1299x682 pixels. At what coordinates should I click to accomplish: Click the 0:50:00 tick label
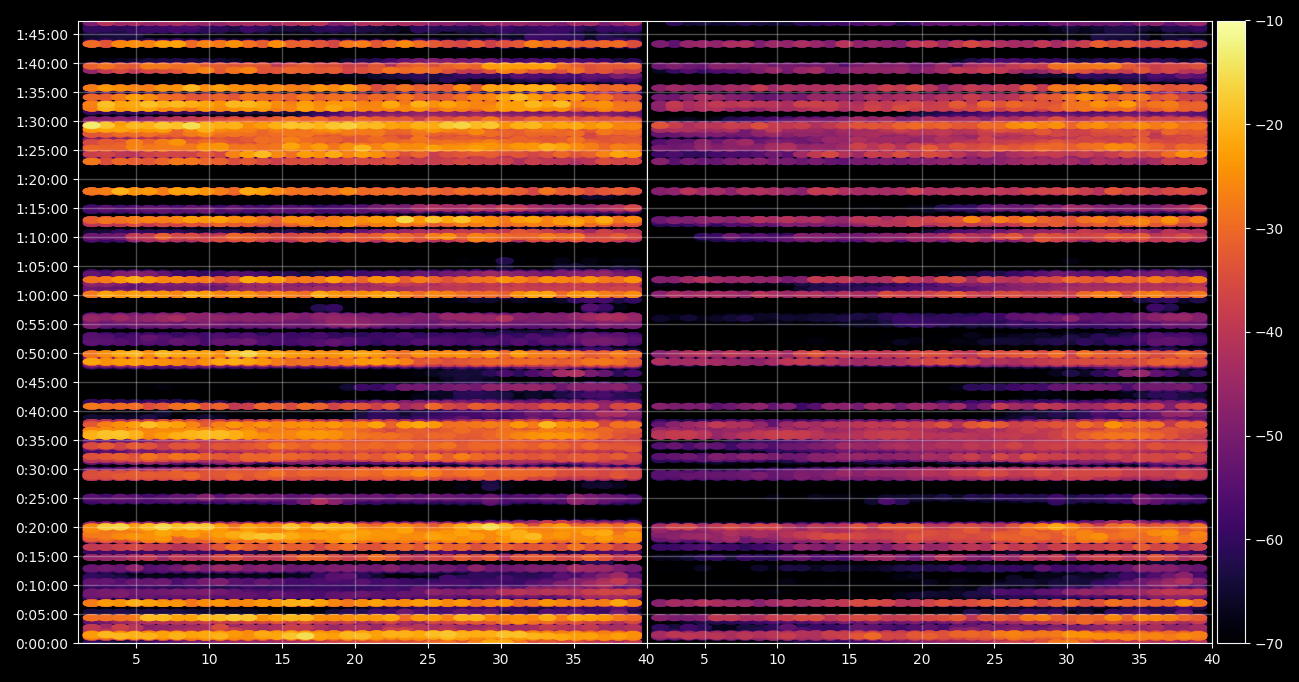pos(42,353)
